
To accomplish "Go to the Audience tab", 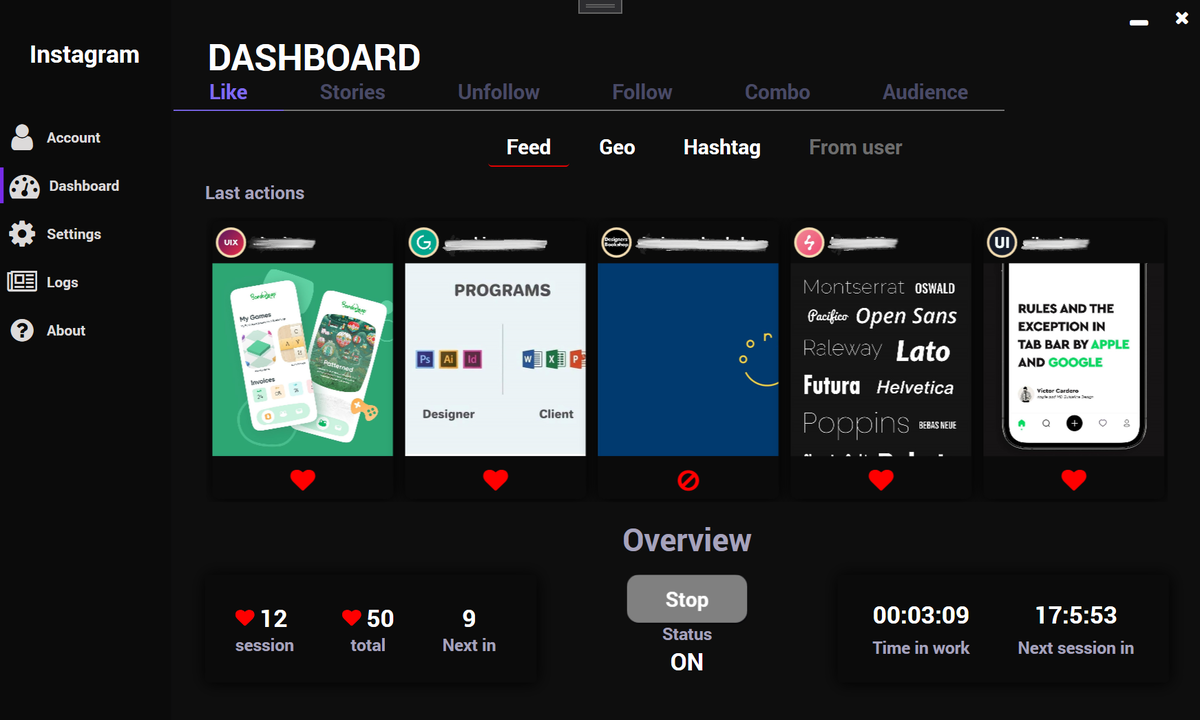I will tap(925, 92).
